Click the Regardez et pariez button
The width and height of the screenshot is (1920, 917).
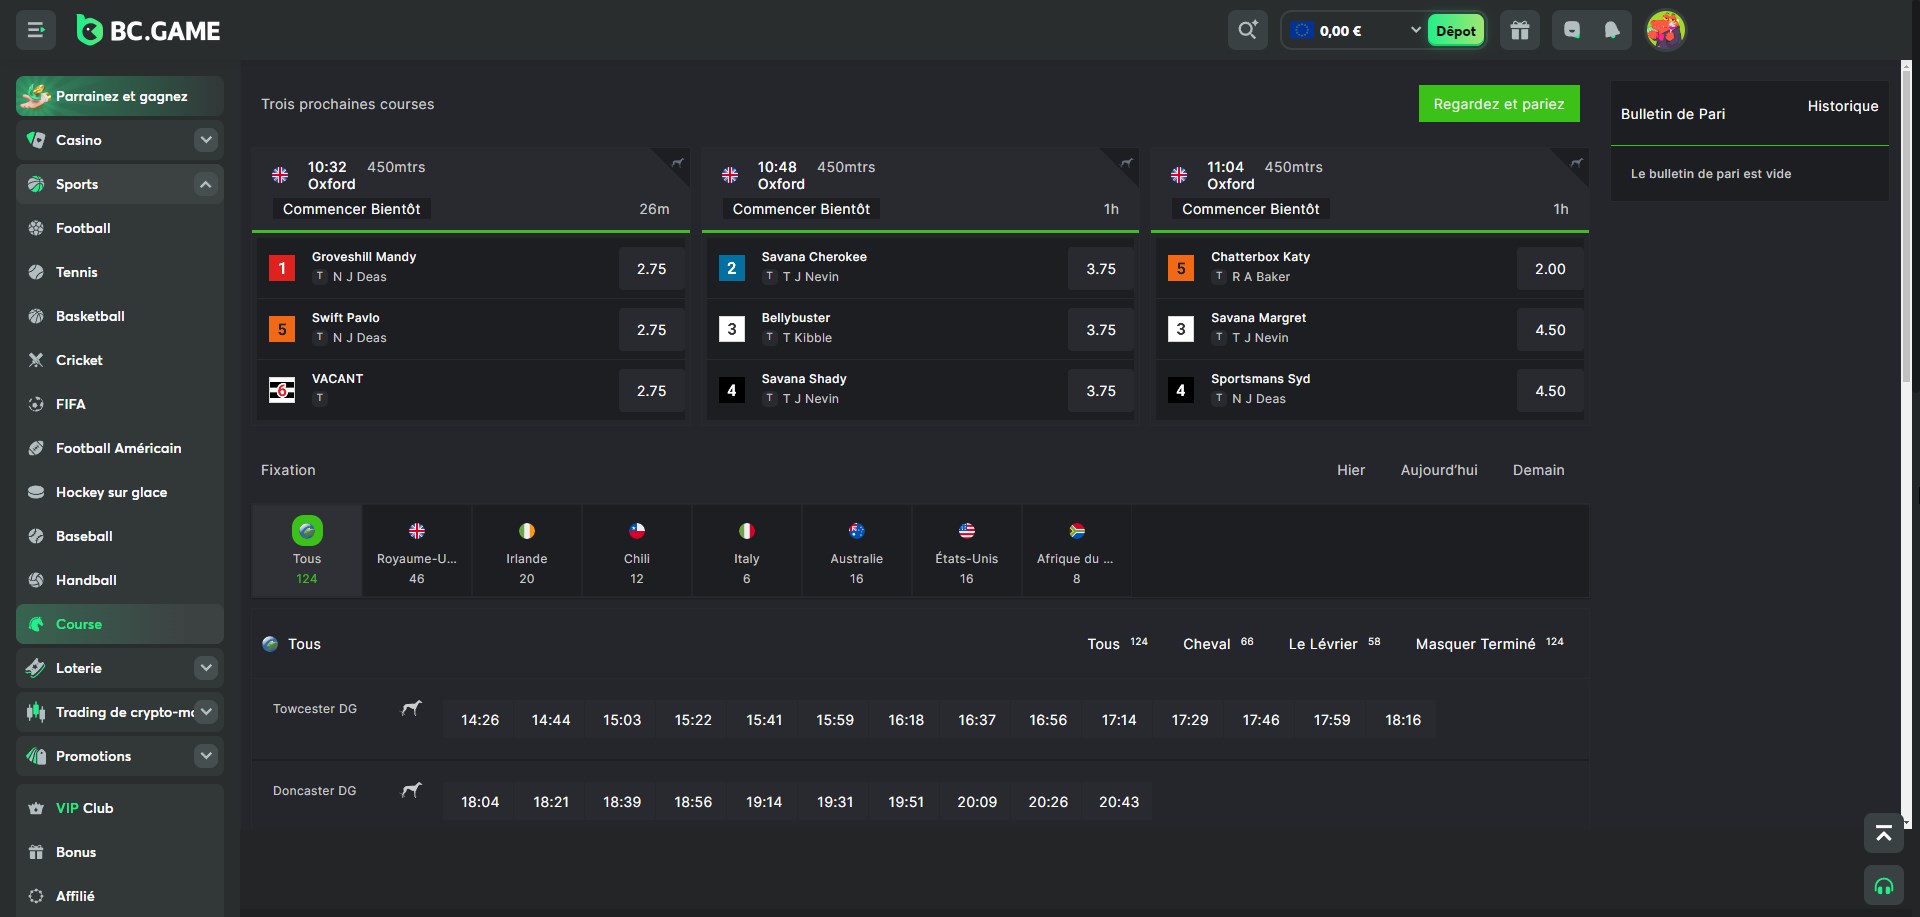coord(1498,104)
